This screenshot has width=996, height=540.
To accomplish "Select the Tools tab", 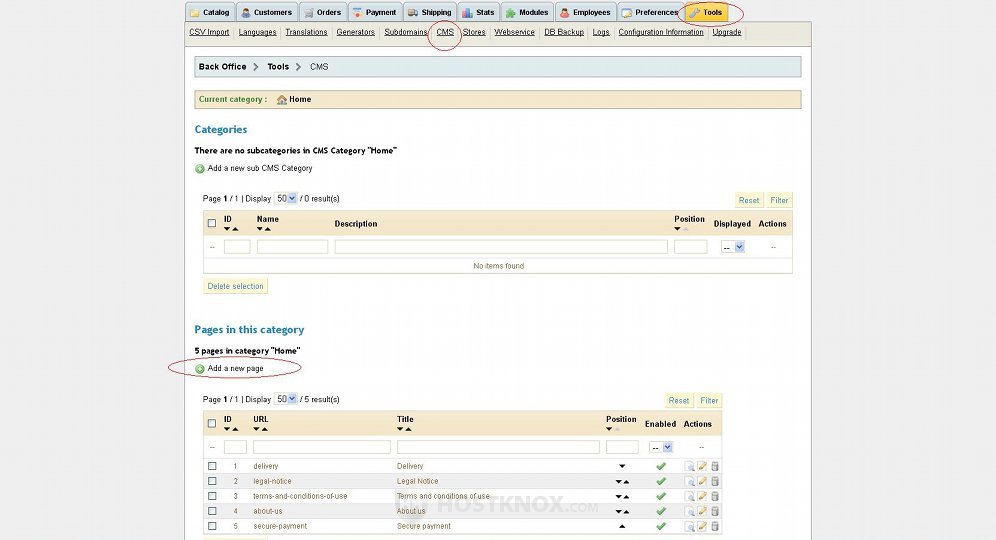I will click(706, 12).
